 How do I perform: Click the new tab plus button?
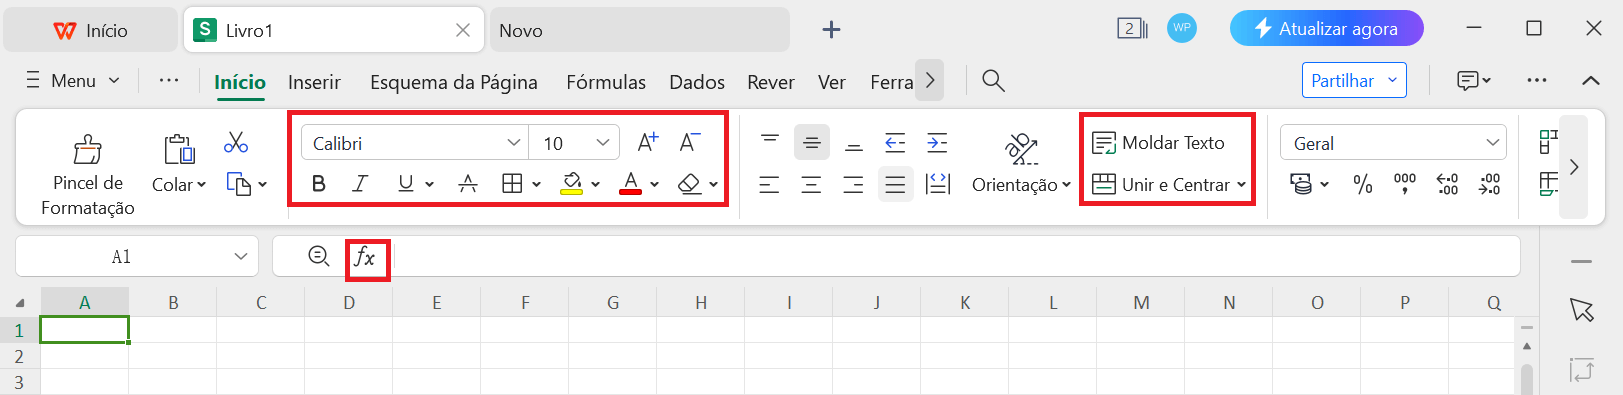[831, 30]
